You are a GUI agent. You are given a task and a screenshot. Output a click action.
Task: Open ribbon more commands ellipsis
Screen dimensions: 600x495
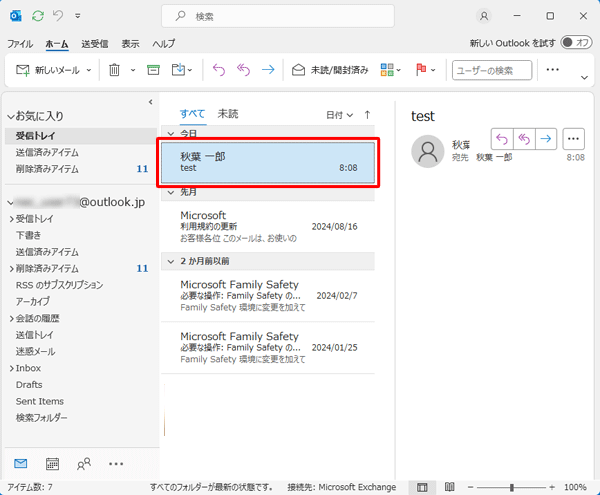[x=552, y=70]
